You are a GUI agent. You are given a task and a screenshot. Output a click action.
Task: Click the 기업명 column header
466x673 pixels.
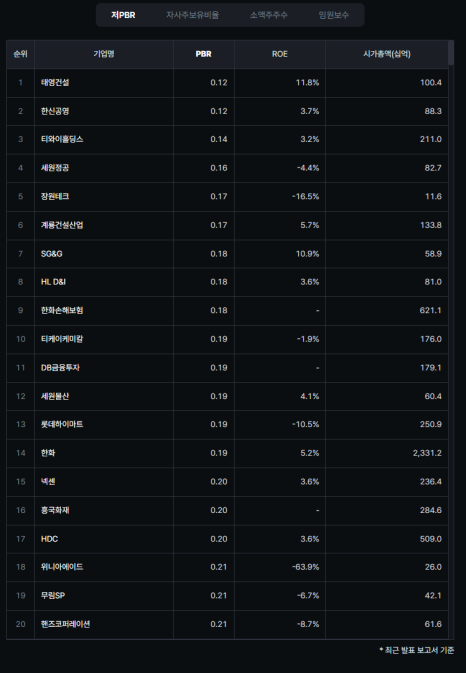(x=104, y=54)
